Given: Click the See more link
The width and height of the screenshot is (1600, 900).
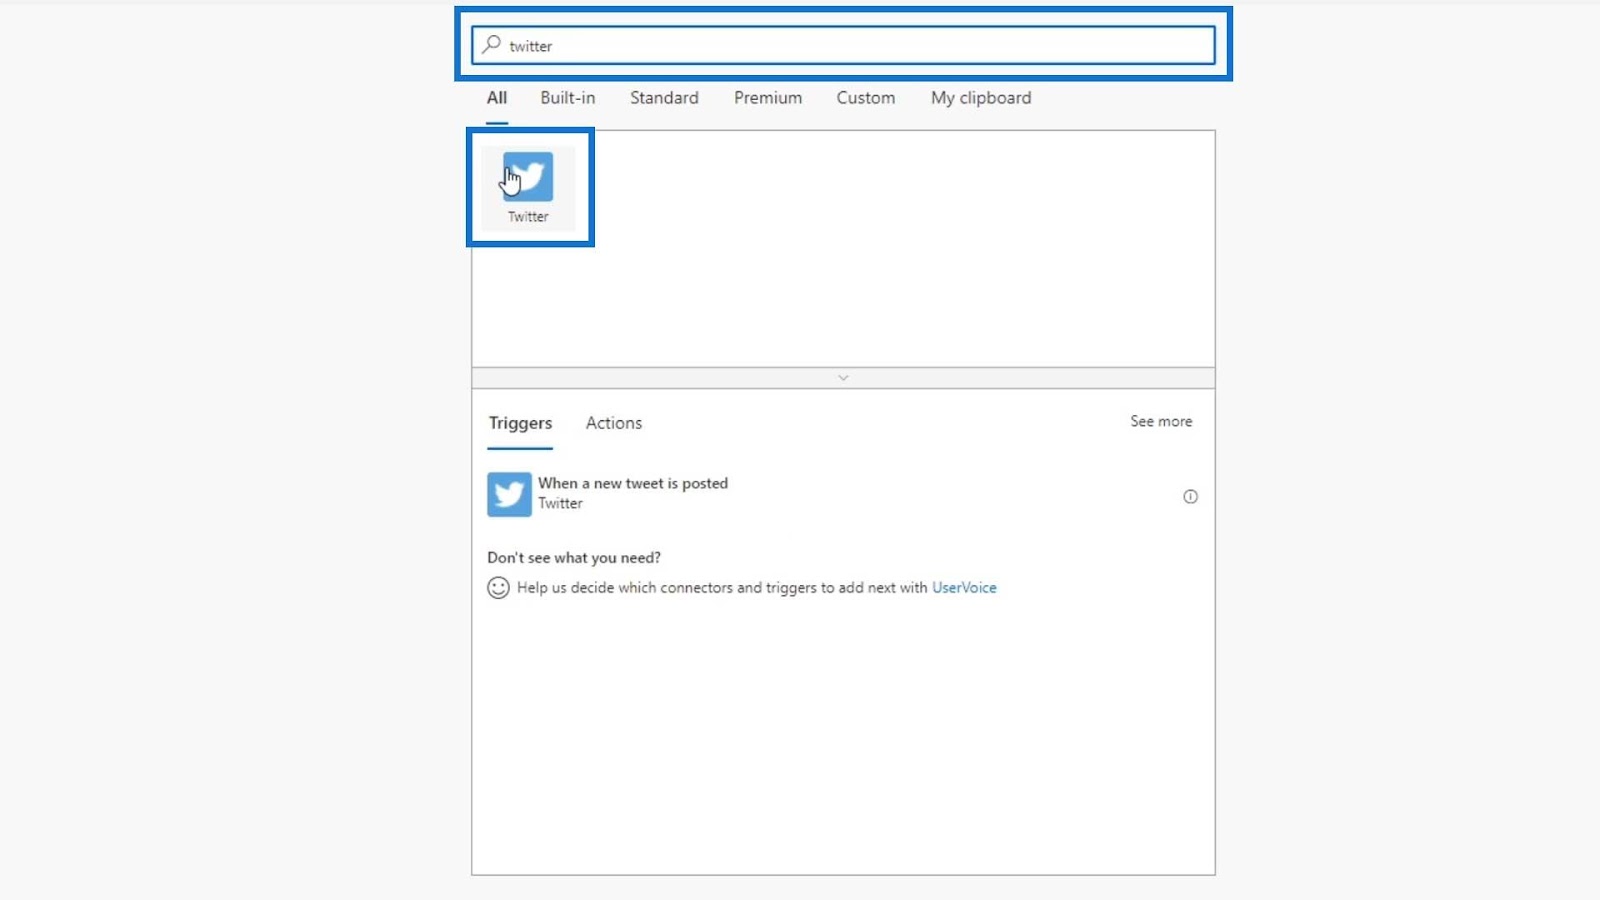Looking at the screenshot, I should tap(1161, 422).
